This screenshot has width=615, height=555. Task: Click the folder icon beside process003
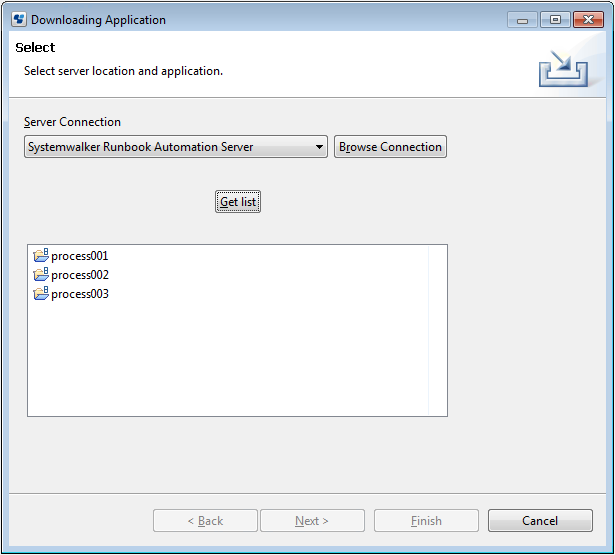41,293
